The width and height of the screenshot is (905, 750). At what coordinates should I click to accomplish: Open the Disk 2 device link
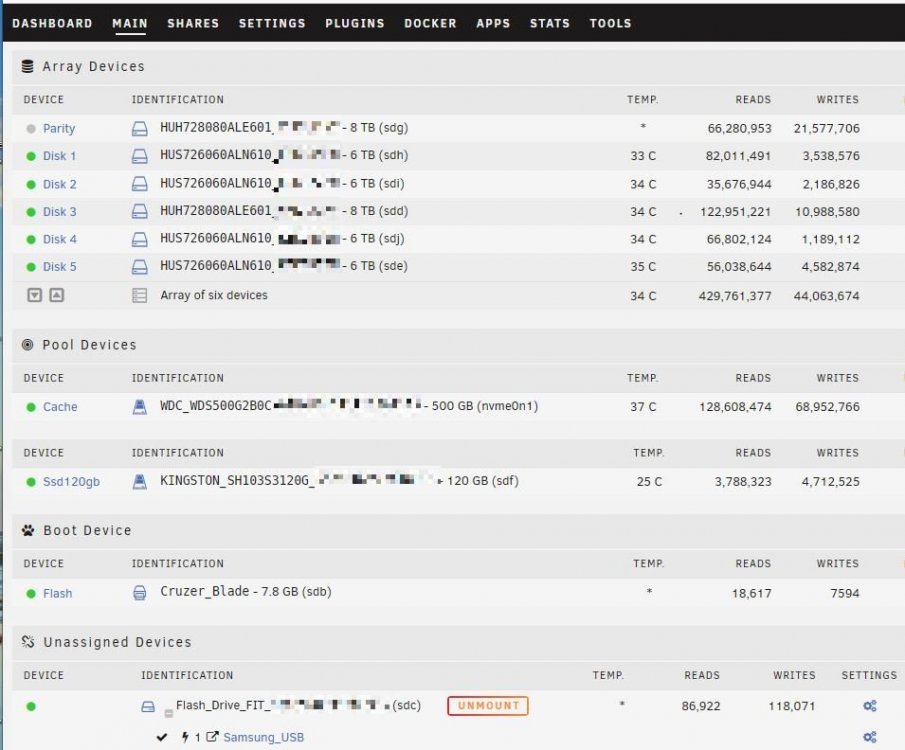tap(59, 184)
